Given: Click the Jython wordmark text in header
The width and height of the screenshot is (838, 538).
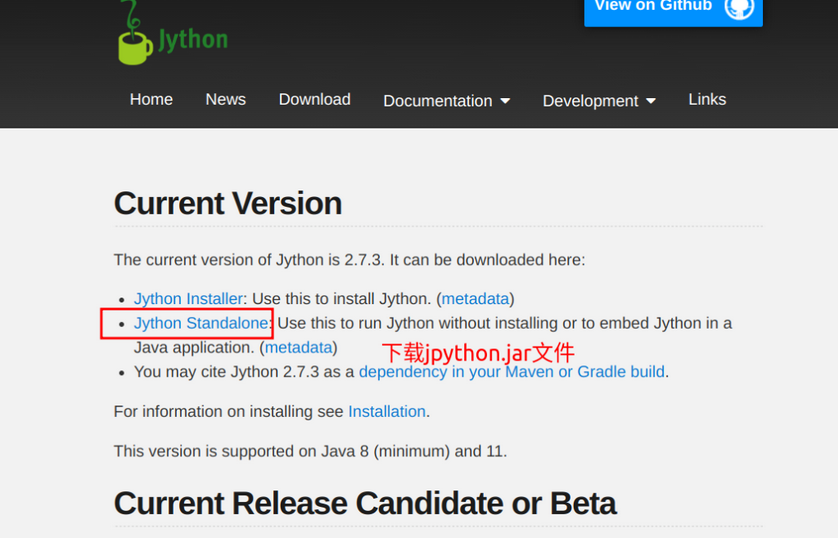Looking at the screenshot, I should [x=192, y=40].
